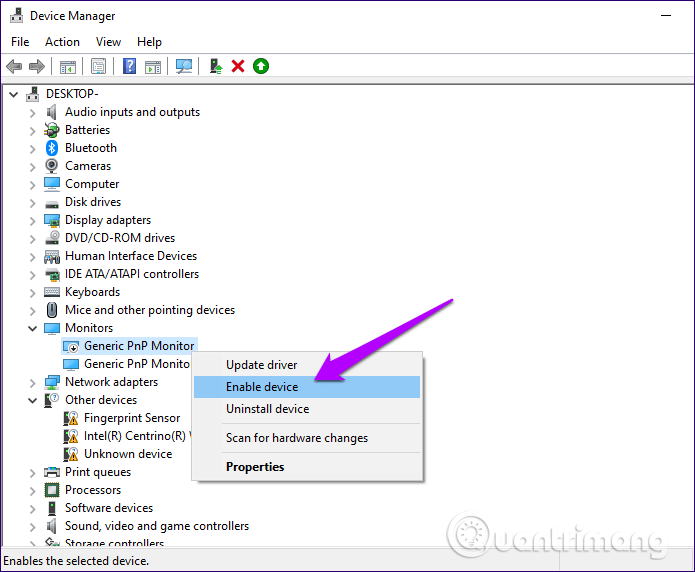695x572 pixels.
Task: Open the Properties toolbar icon
Action: click(98, 67)
